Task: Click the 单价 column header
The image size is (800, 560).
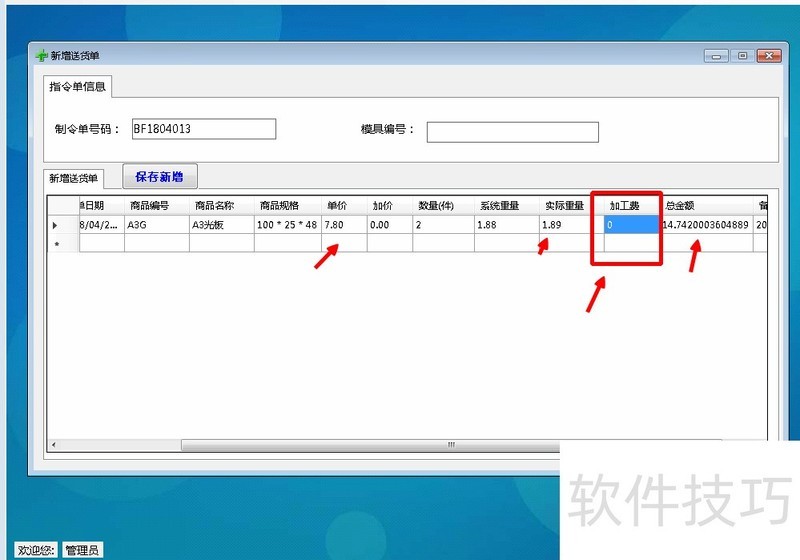Action: (x=344, y=205)
